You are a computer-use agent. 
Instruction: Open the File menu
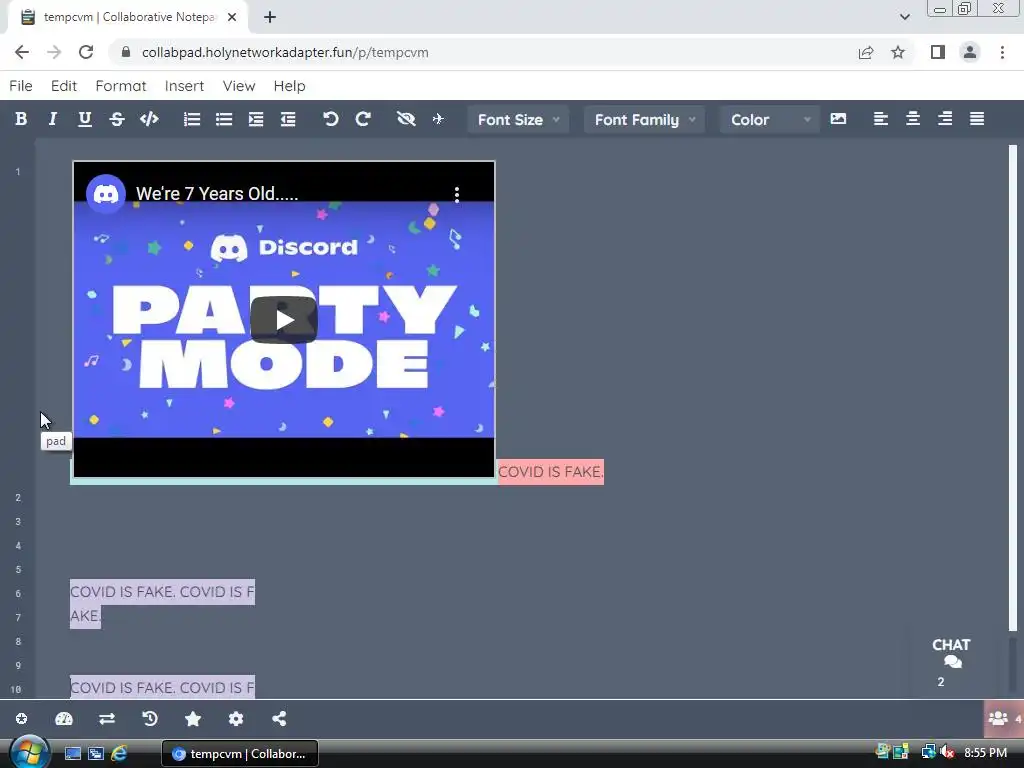click(21, 86)
